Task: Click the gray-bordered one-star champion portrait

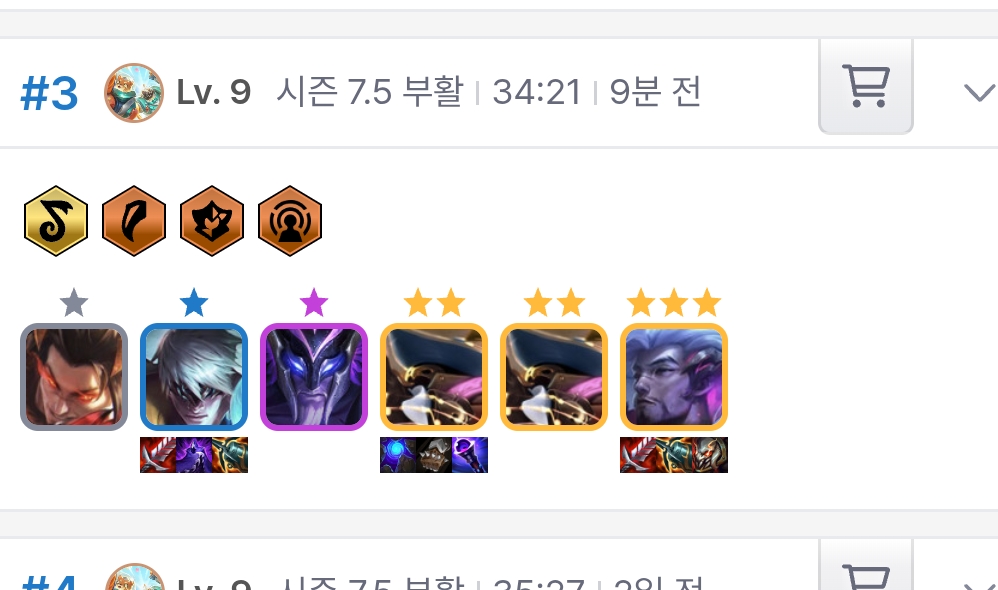Action: pos(74,377)
